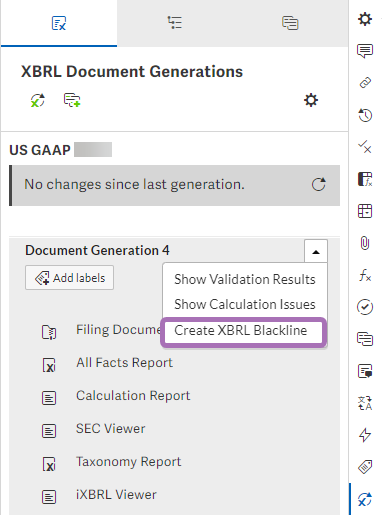382x515 pixels.
Task: Click the Filing Document file icon
Action: pyautogui.click(x=49, y=332)
